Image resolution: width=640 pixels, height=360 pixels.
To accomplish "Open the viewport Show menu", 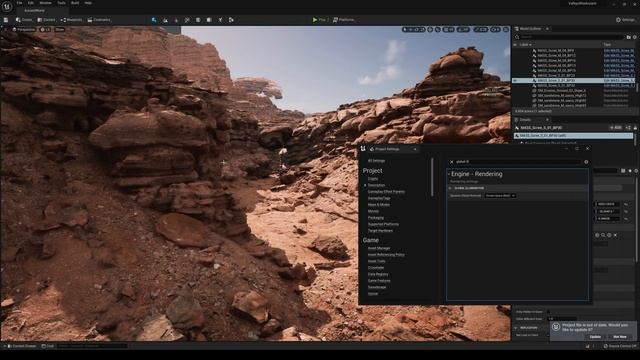I will (60, 30).
